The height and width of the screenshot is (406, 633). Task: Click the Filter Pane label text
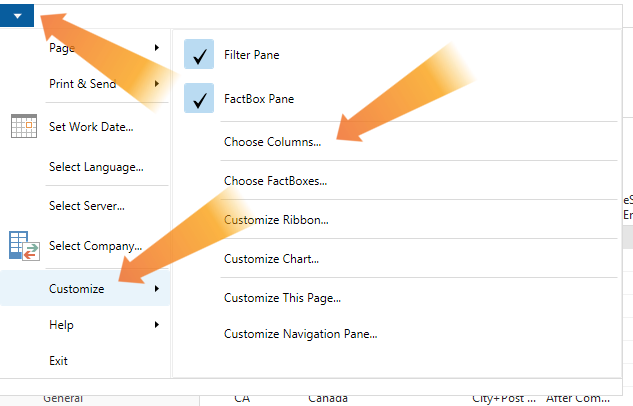[252, 55]
